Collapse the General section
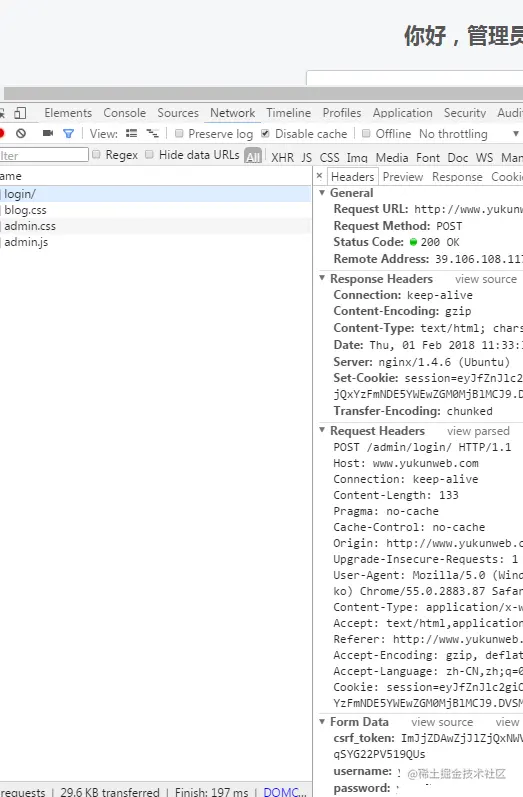The image size is (523, 797). (322, 193)
